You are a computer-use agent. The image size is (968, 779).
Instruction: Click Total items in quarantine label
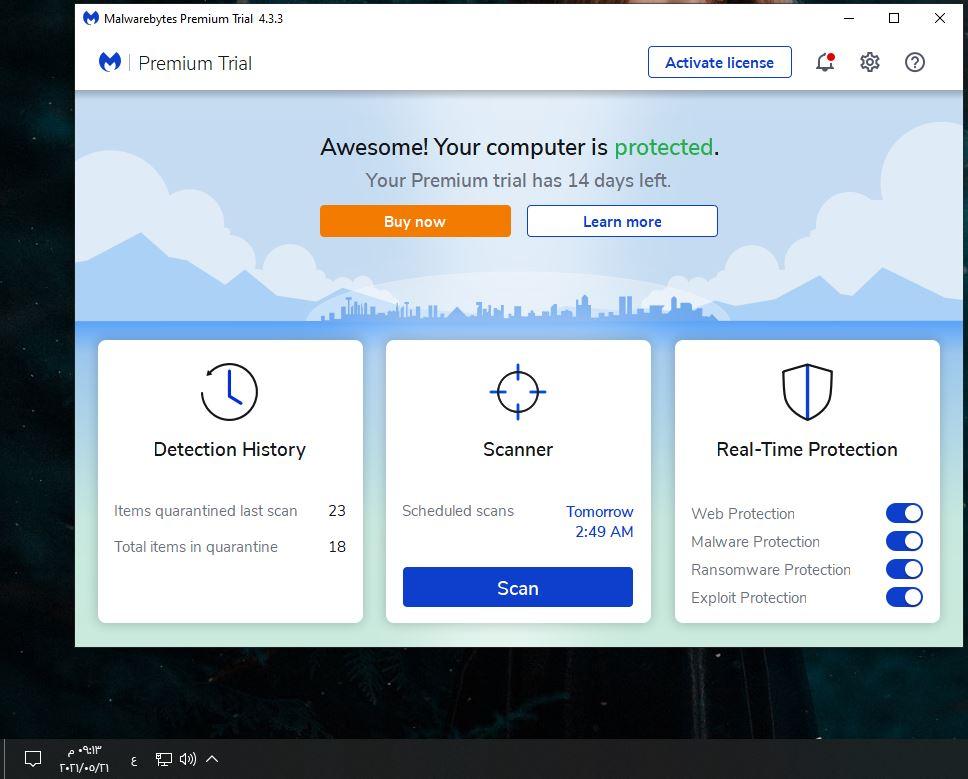coord(196,547)
